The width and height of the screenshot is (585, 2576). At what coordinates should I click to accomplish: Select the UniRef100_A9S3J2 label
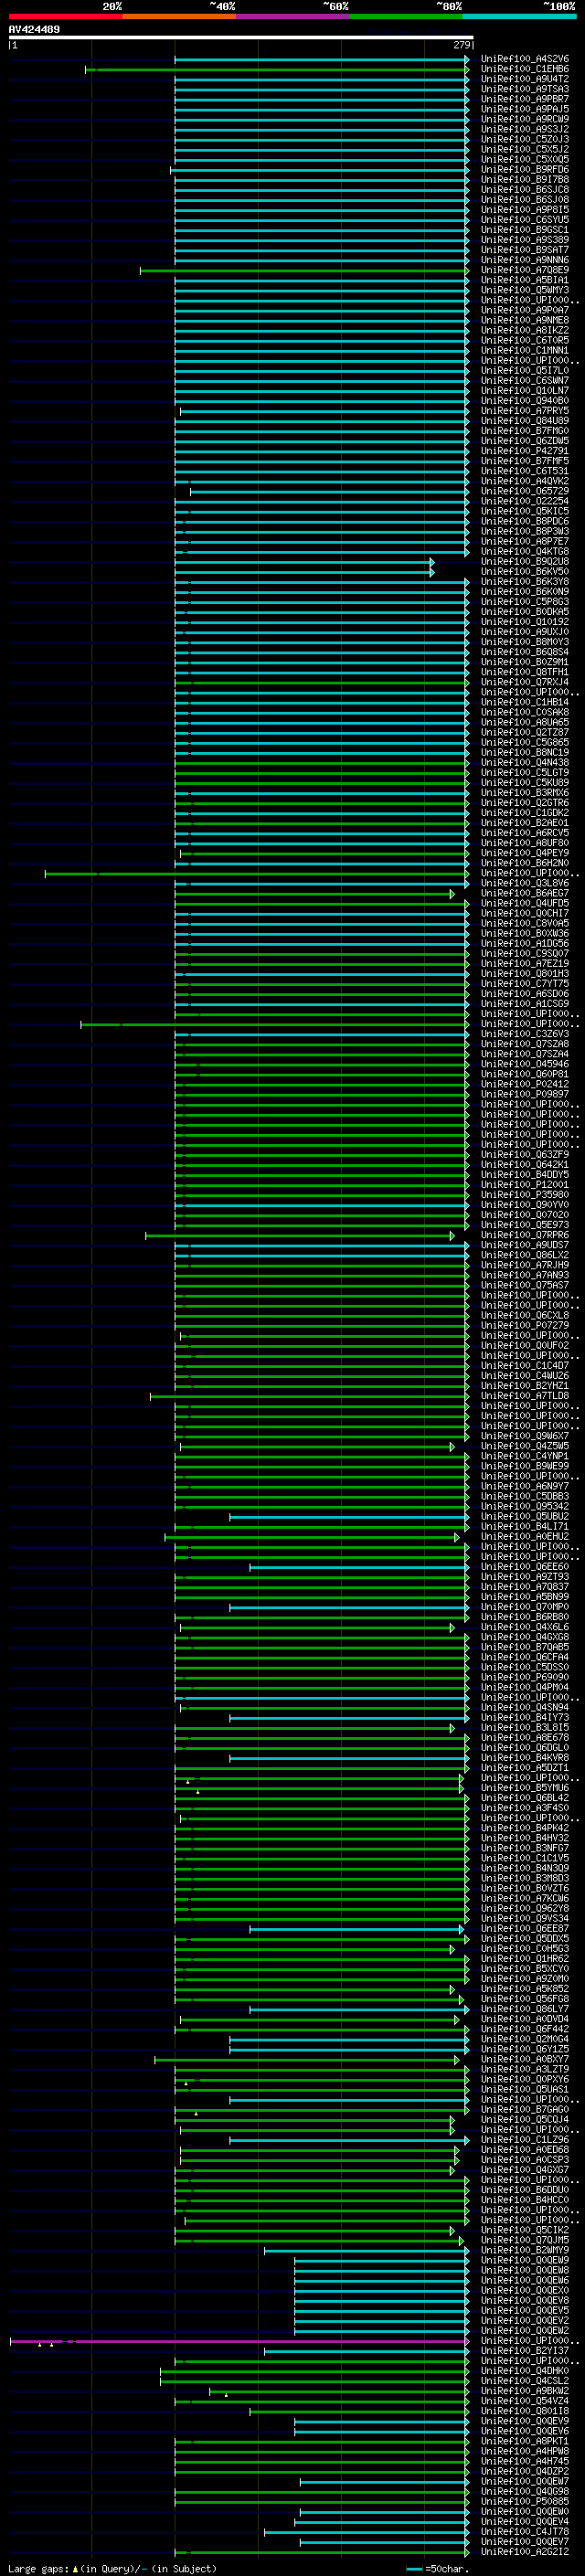coord(525,130)
